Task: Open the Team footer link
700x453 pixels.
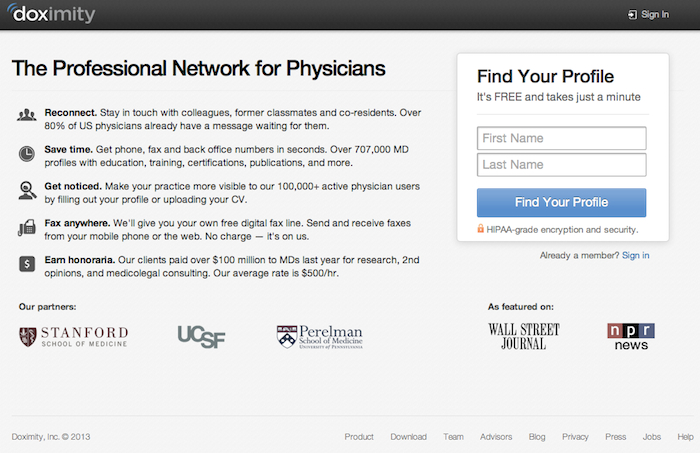Action: pyautogui.click(x=454, y=436)
